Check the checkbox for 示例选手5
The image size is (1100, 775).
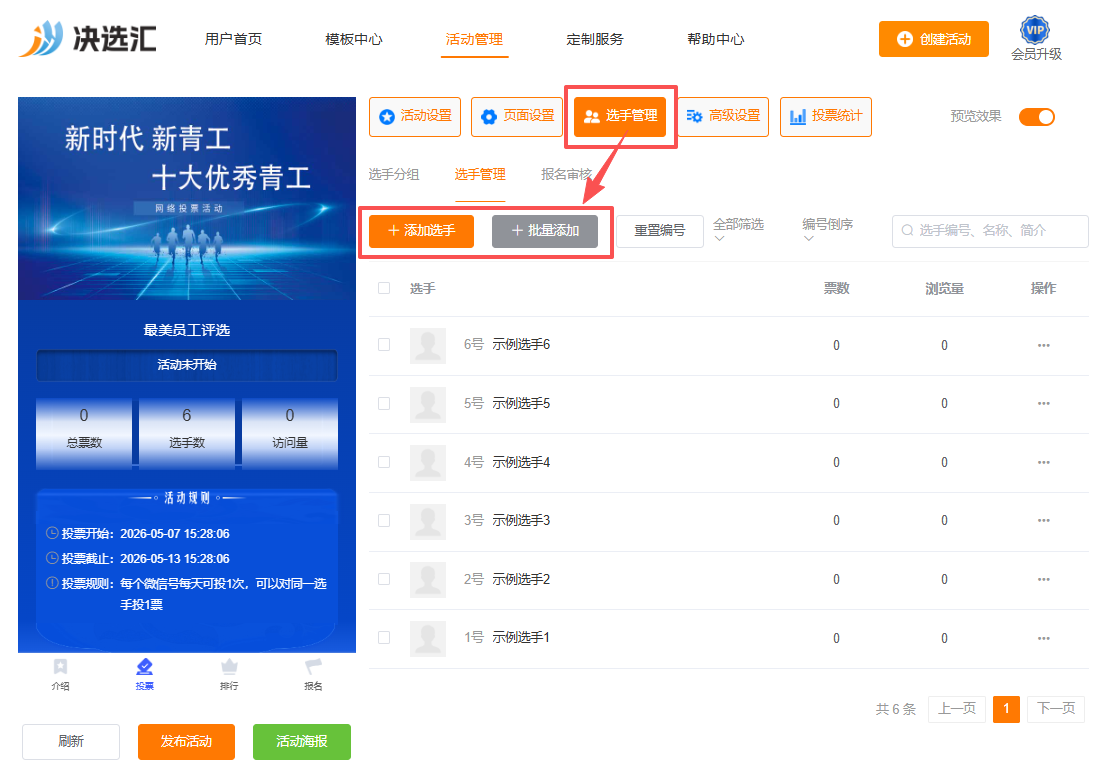click(384, 403)
